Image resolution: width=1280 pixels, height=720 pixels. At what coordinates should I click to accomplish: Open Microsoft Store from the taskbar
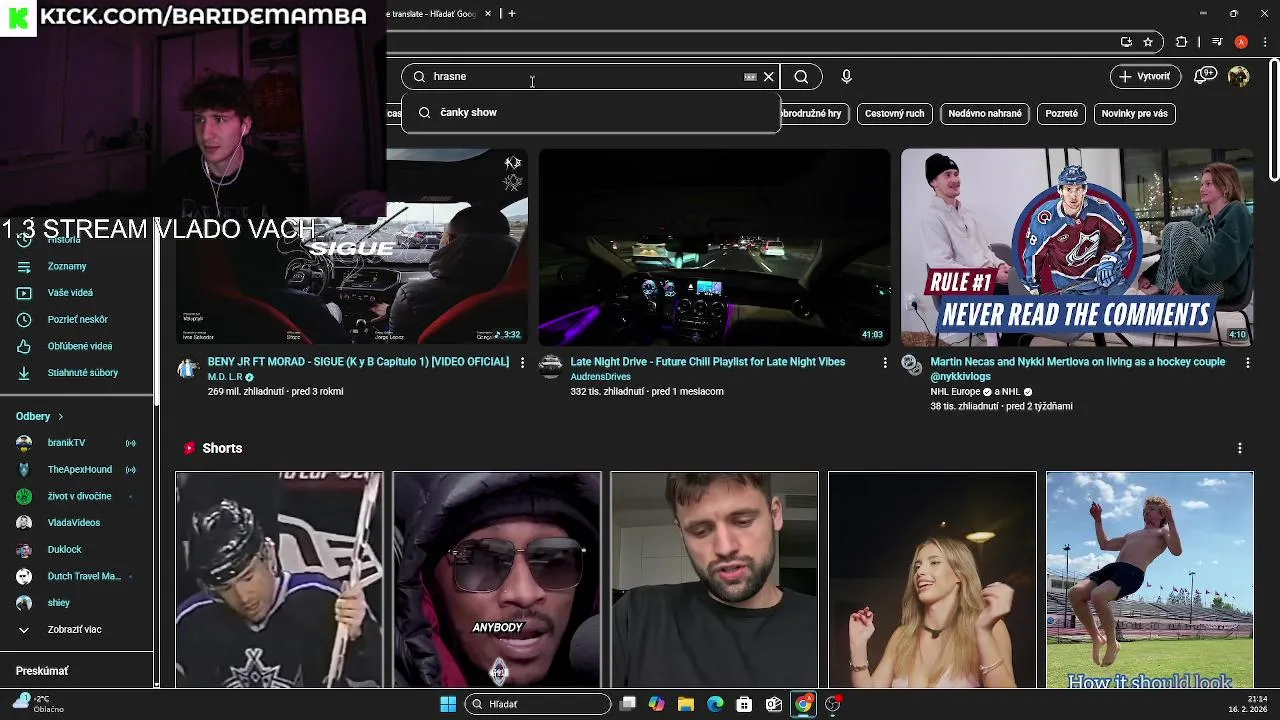click(744, 704)
